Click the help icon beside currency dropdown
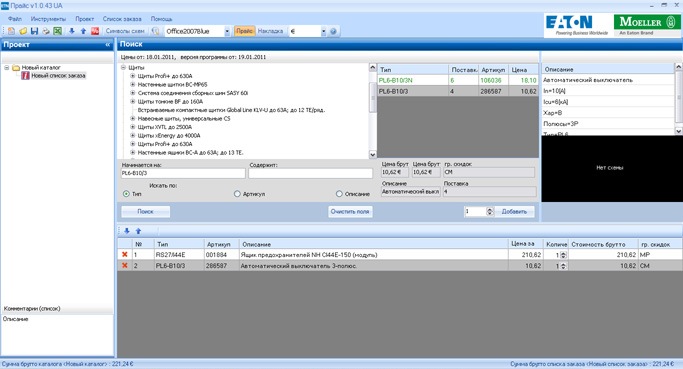The height and width of the screenshot is (369, 683). pyautogui.click(x=333, y=31)
